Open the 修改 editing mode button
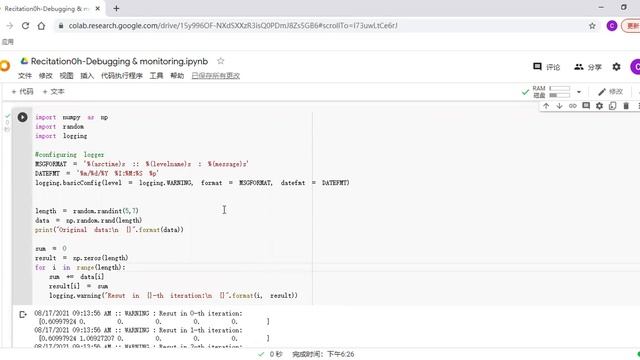Screen dimensions: 640x360 click(x=611, y=91)
